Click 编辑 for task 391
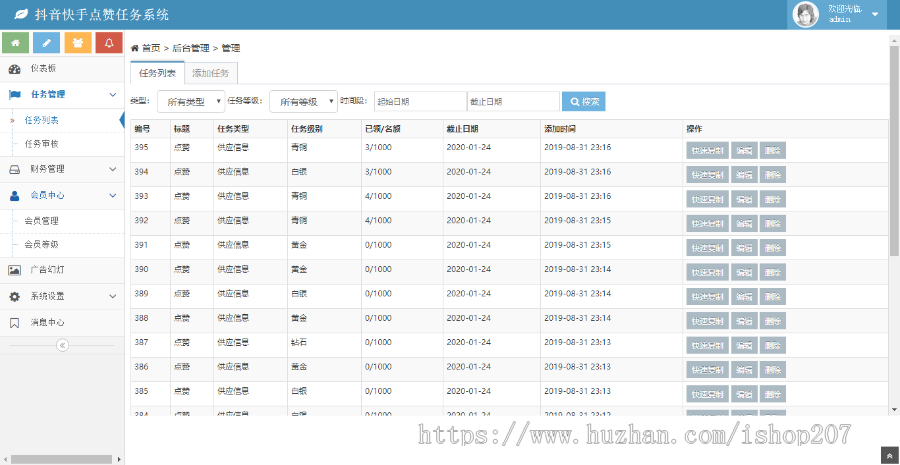The image size is (900, 465). (x=744, y=248)
